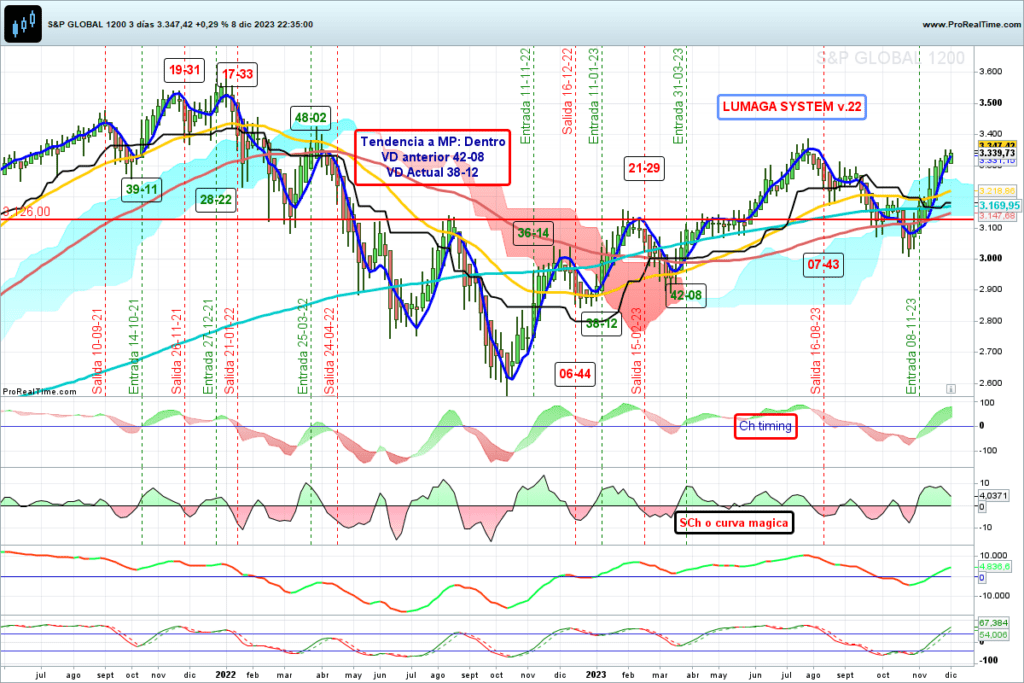Screen dimensions: 1024x683
Task: Click the 4.836,6 indicator value tag
Action: (x=995, y=567)
